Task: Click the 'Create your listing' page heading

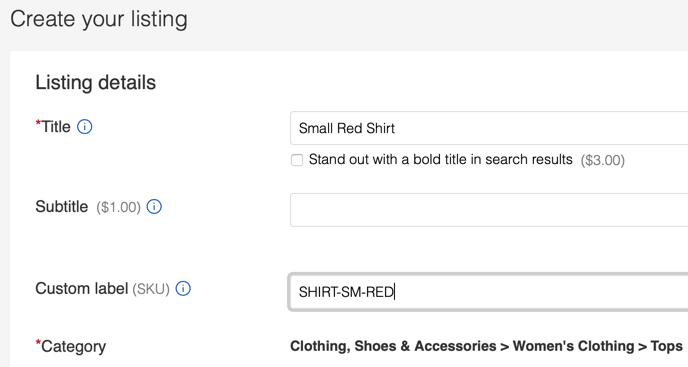Action: [x=99, y=19]
